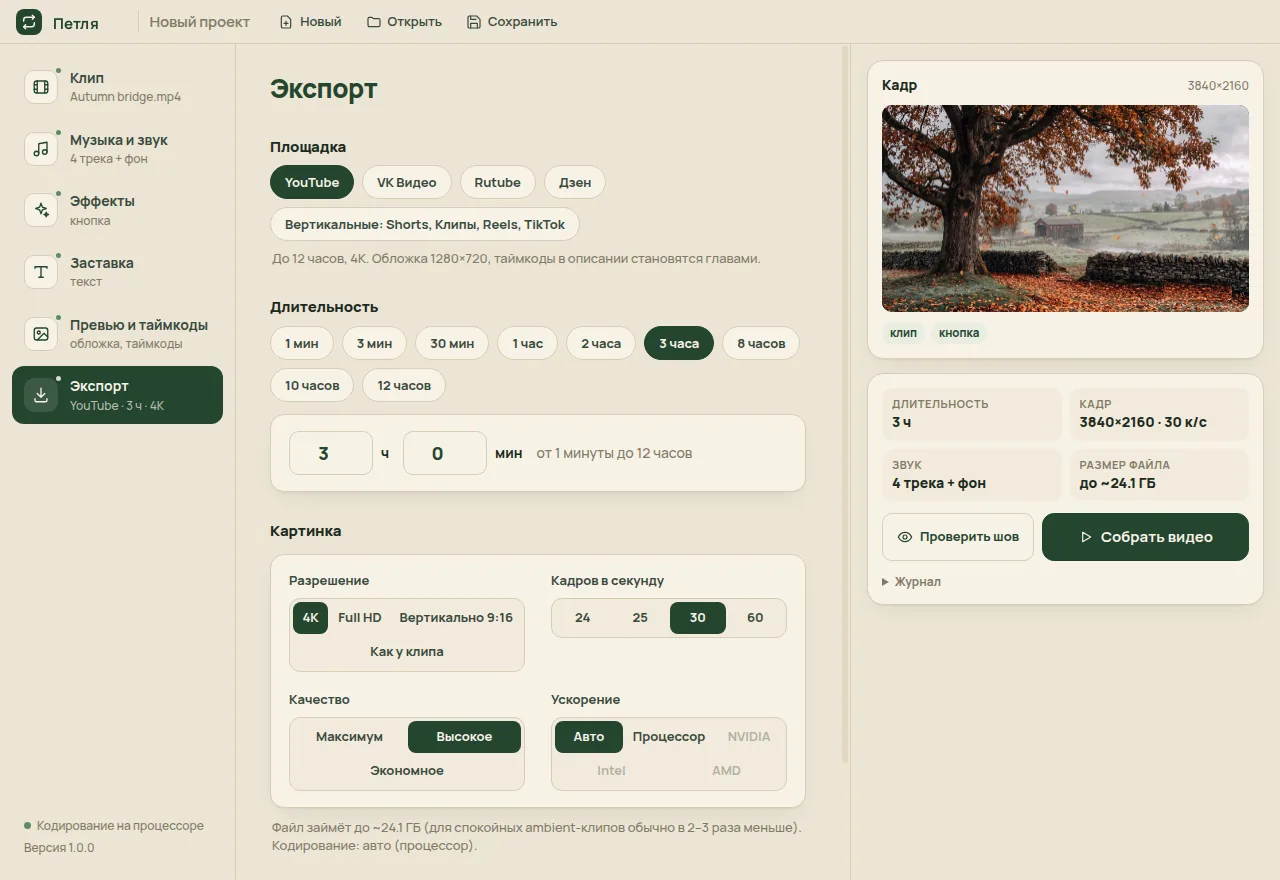Click the play icon in Собрать видео

click(x=1086, y=537)
